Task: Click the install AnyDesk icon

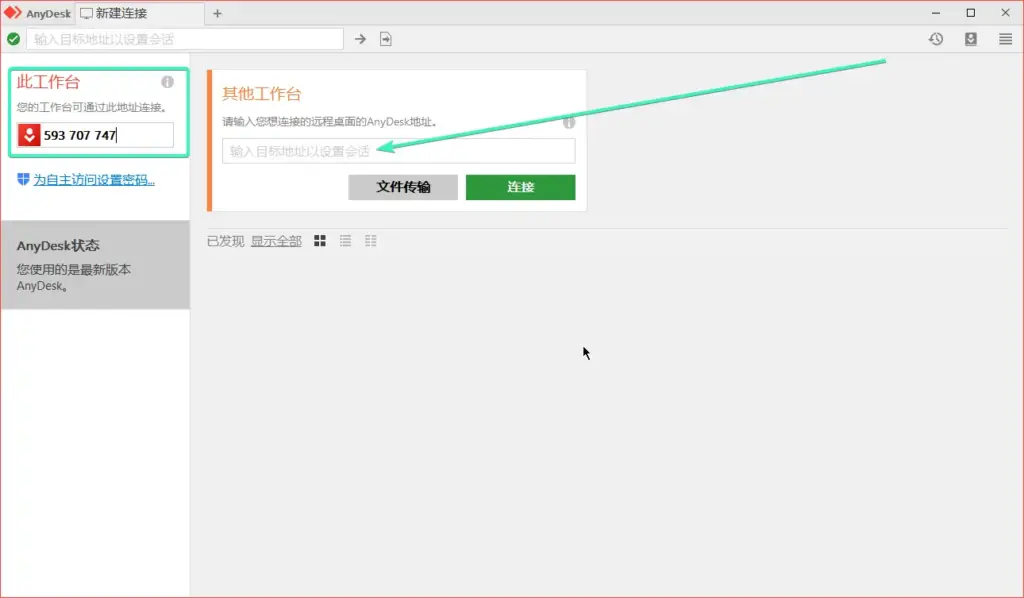Action: [x=970, y=39]
